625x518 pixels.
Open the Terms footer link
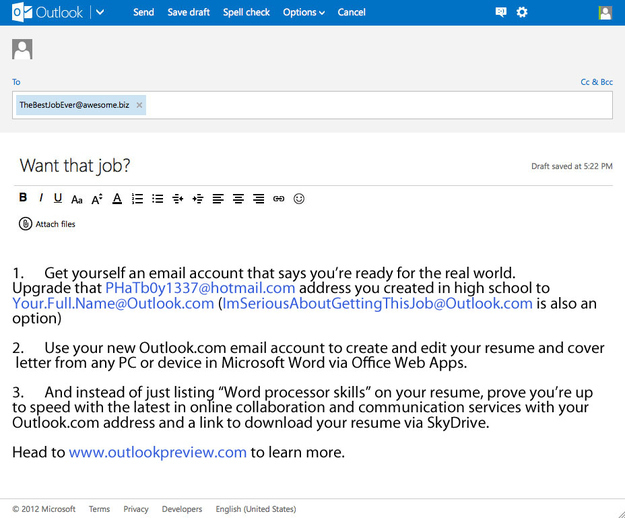coord(99,509)
